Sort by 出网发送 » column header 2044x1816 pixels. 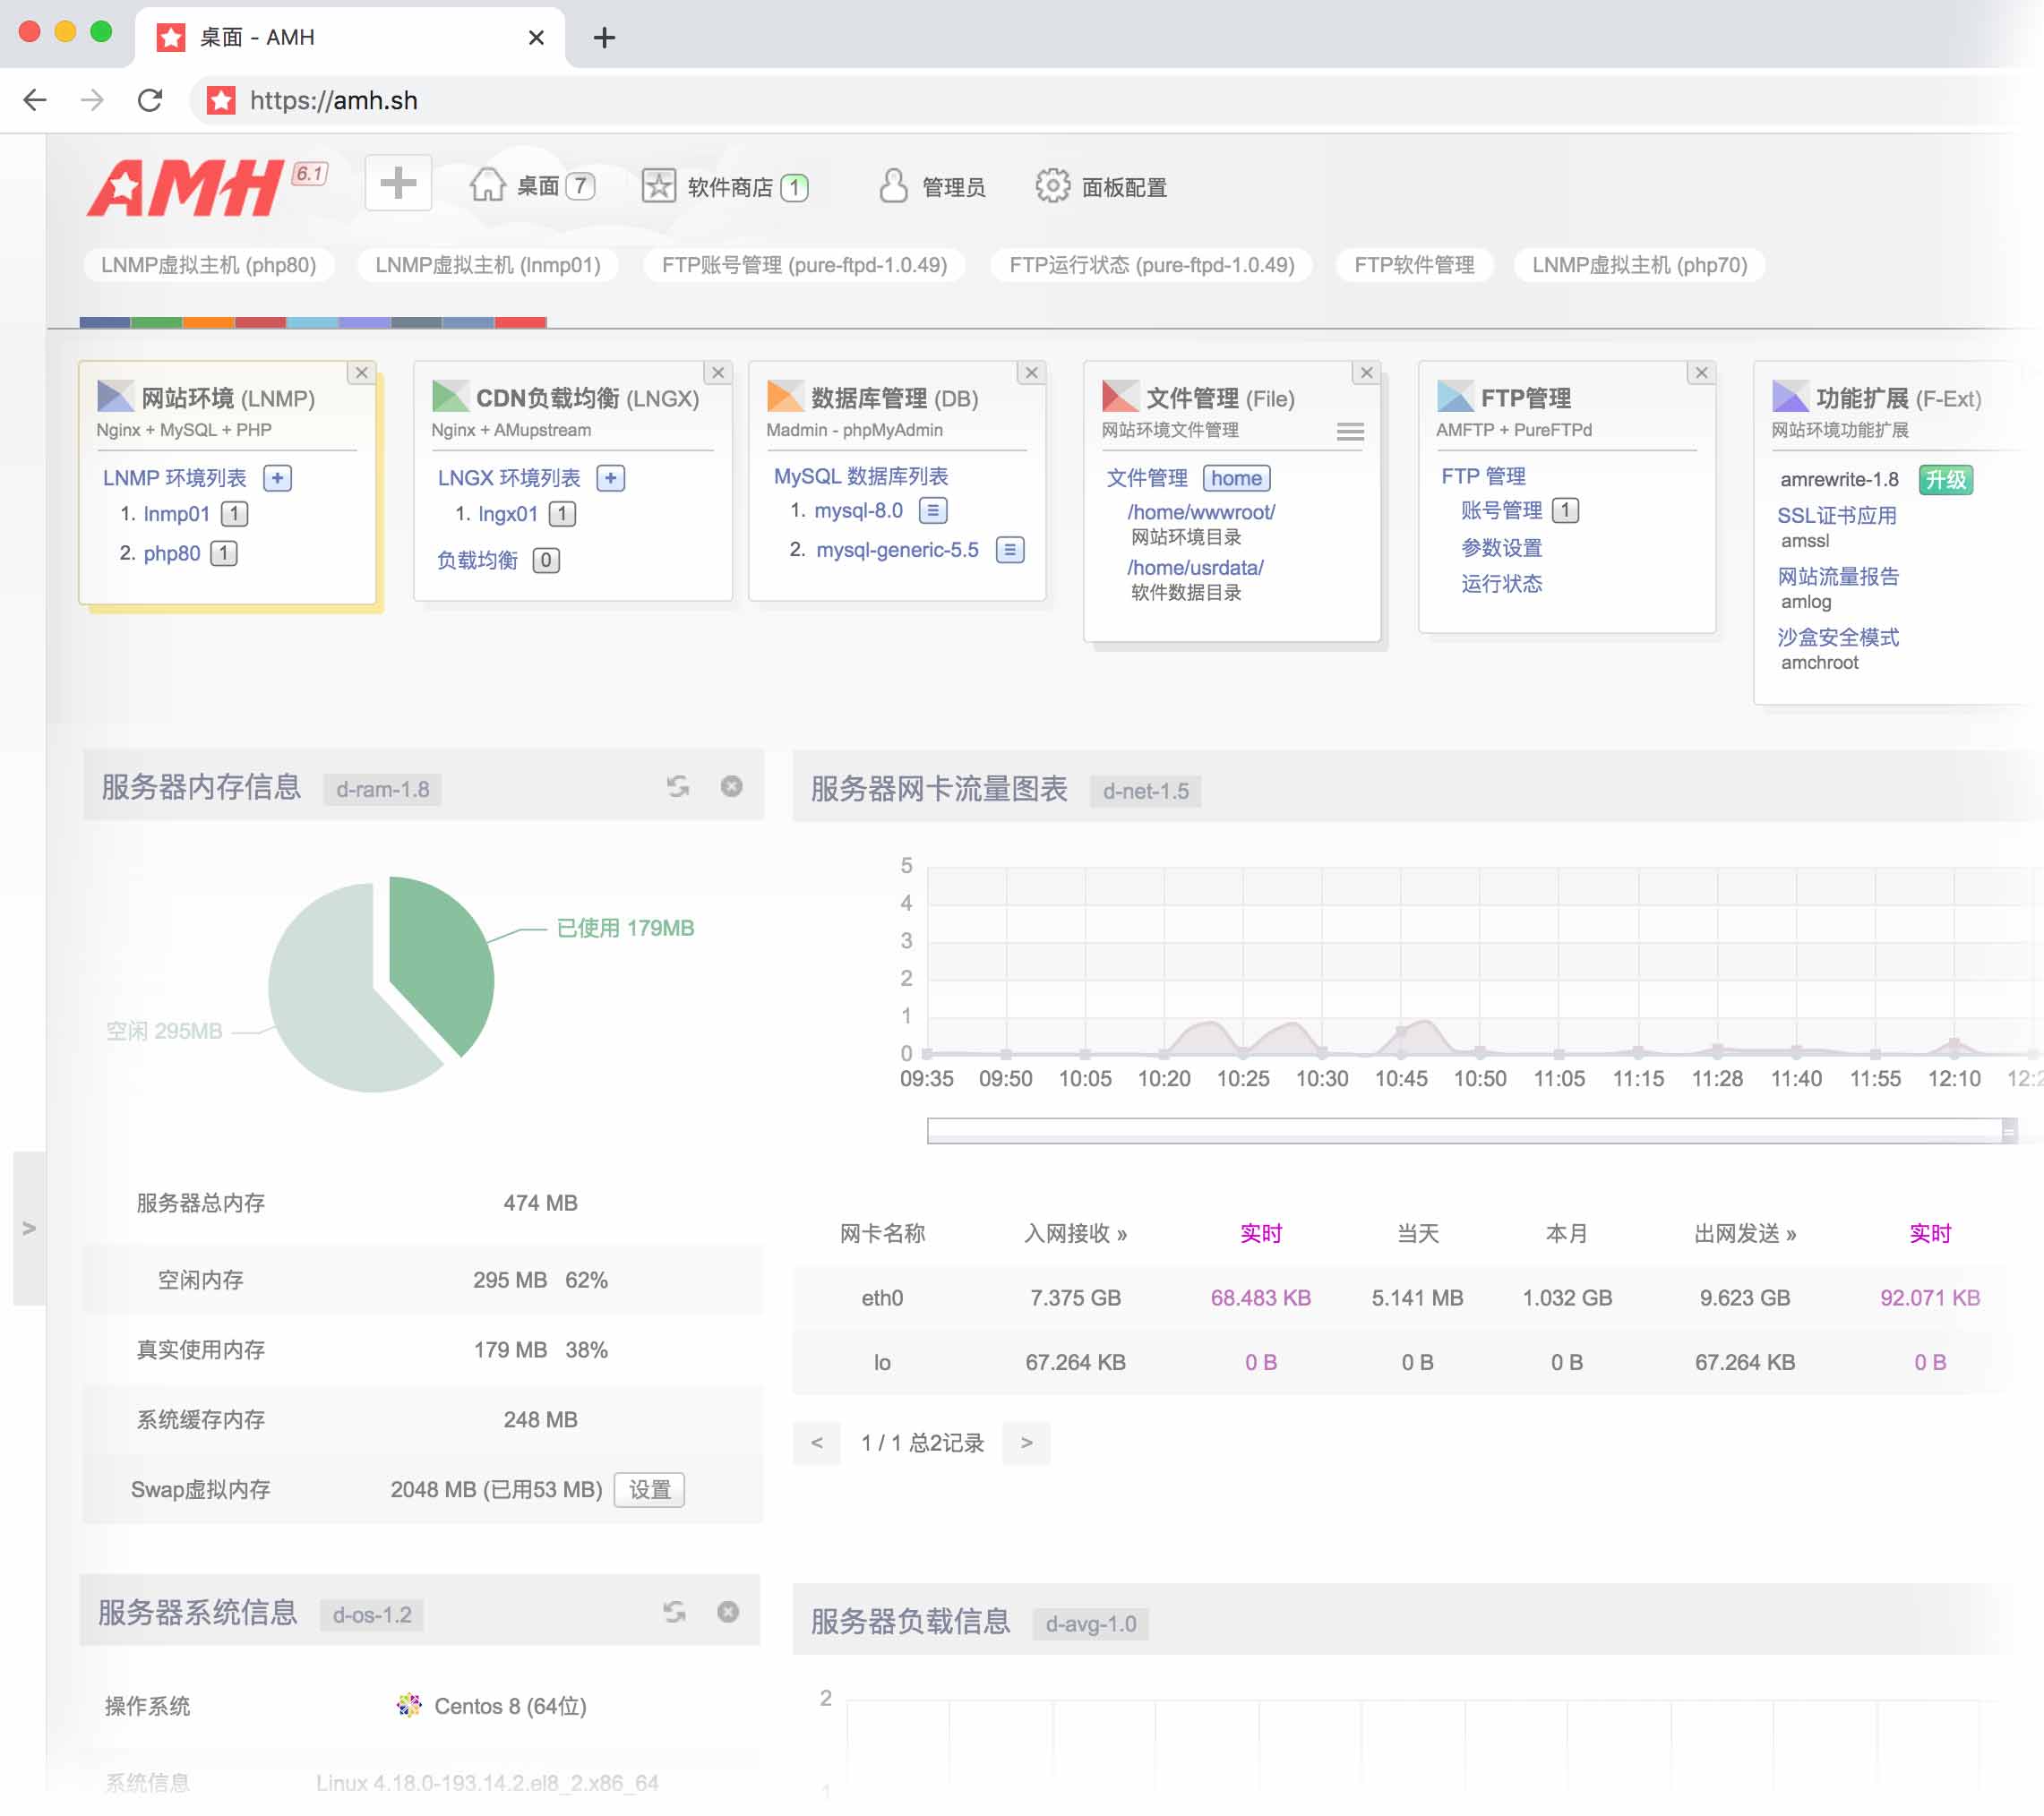(x=1744, y=1233)
